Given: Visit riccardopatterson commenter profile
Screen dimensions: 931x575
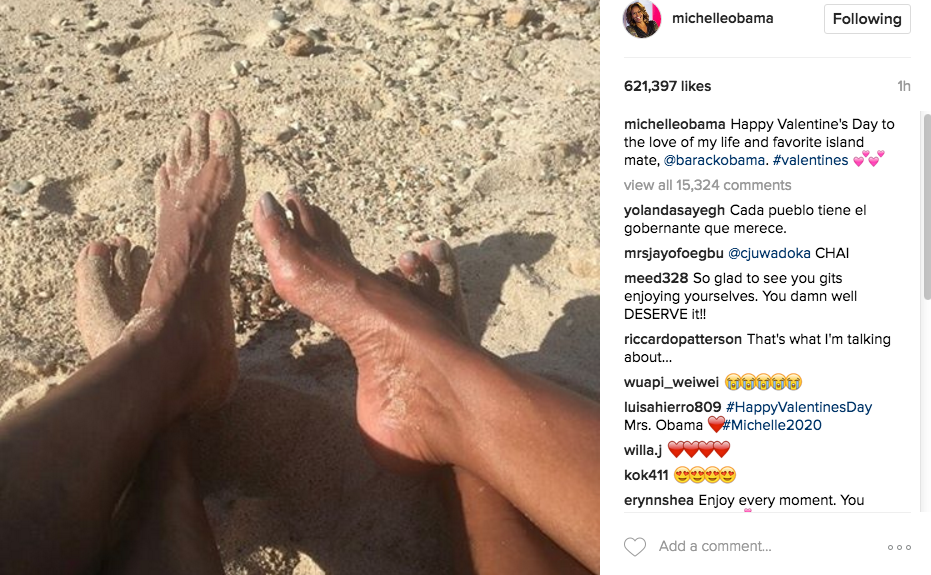Looking at the screenshot, I should pos(683,339).
